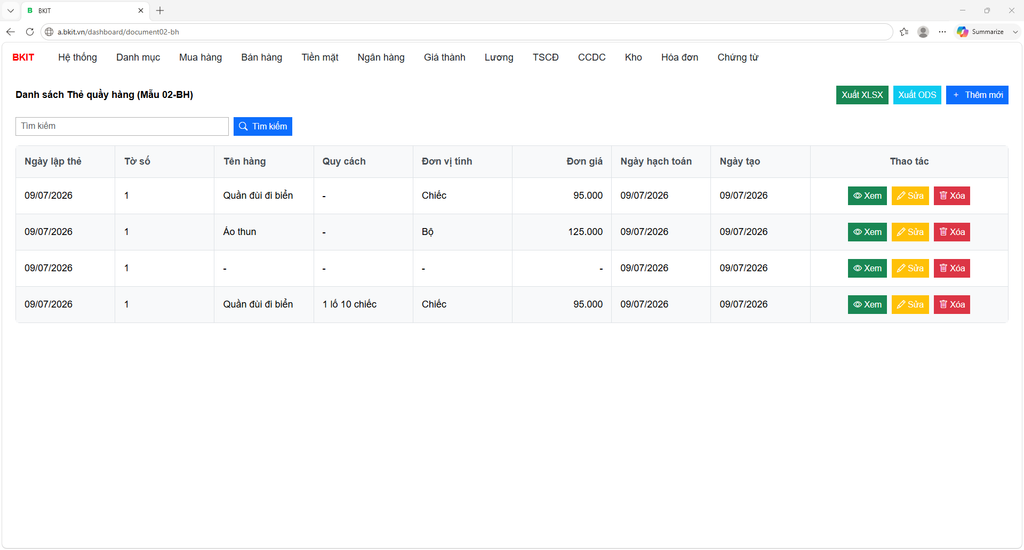
Task: Open the browser profile avatar icon
Action: coord(923,31)
